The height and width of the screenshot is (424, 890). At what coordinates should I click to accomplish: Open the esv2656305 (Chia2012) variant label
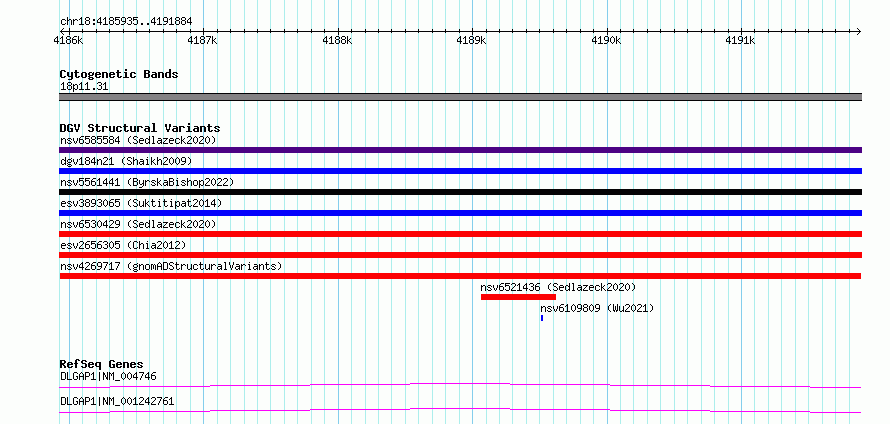click(123, 245)
